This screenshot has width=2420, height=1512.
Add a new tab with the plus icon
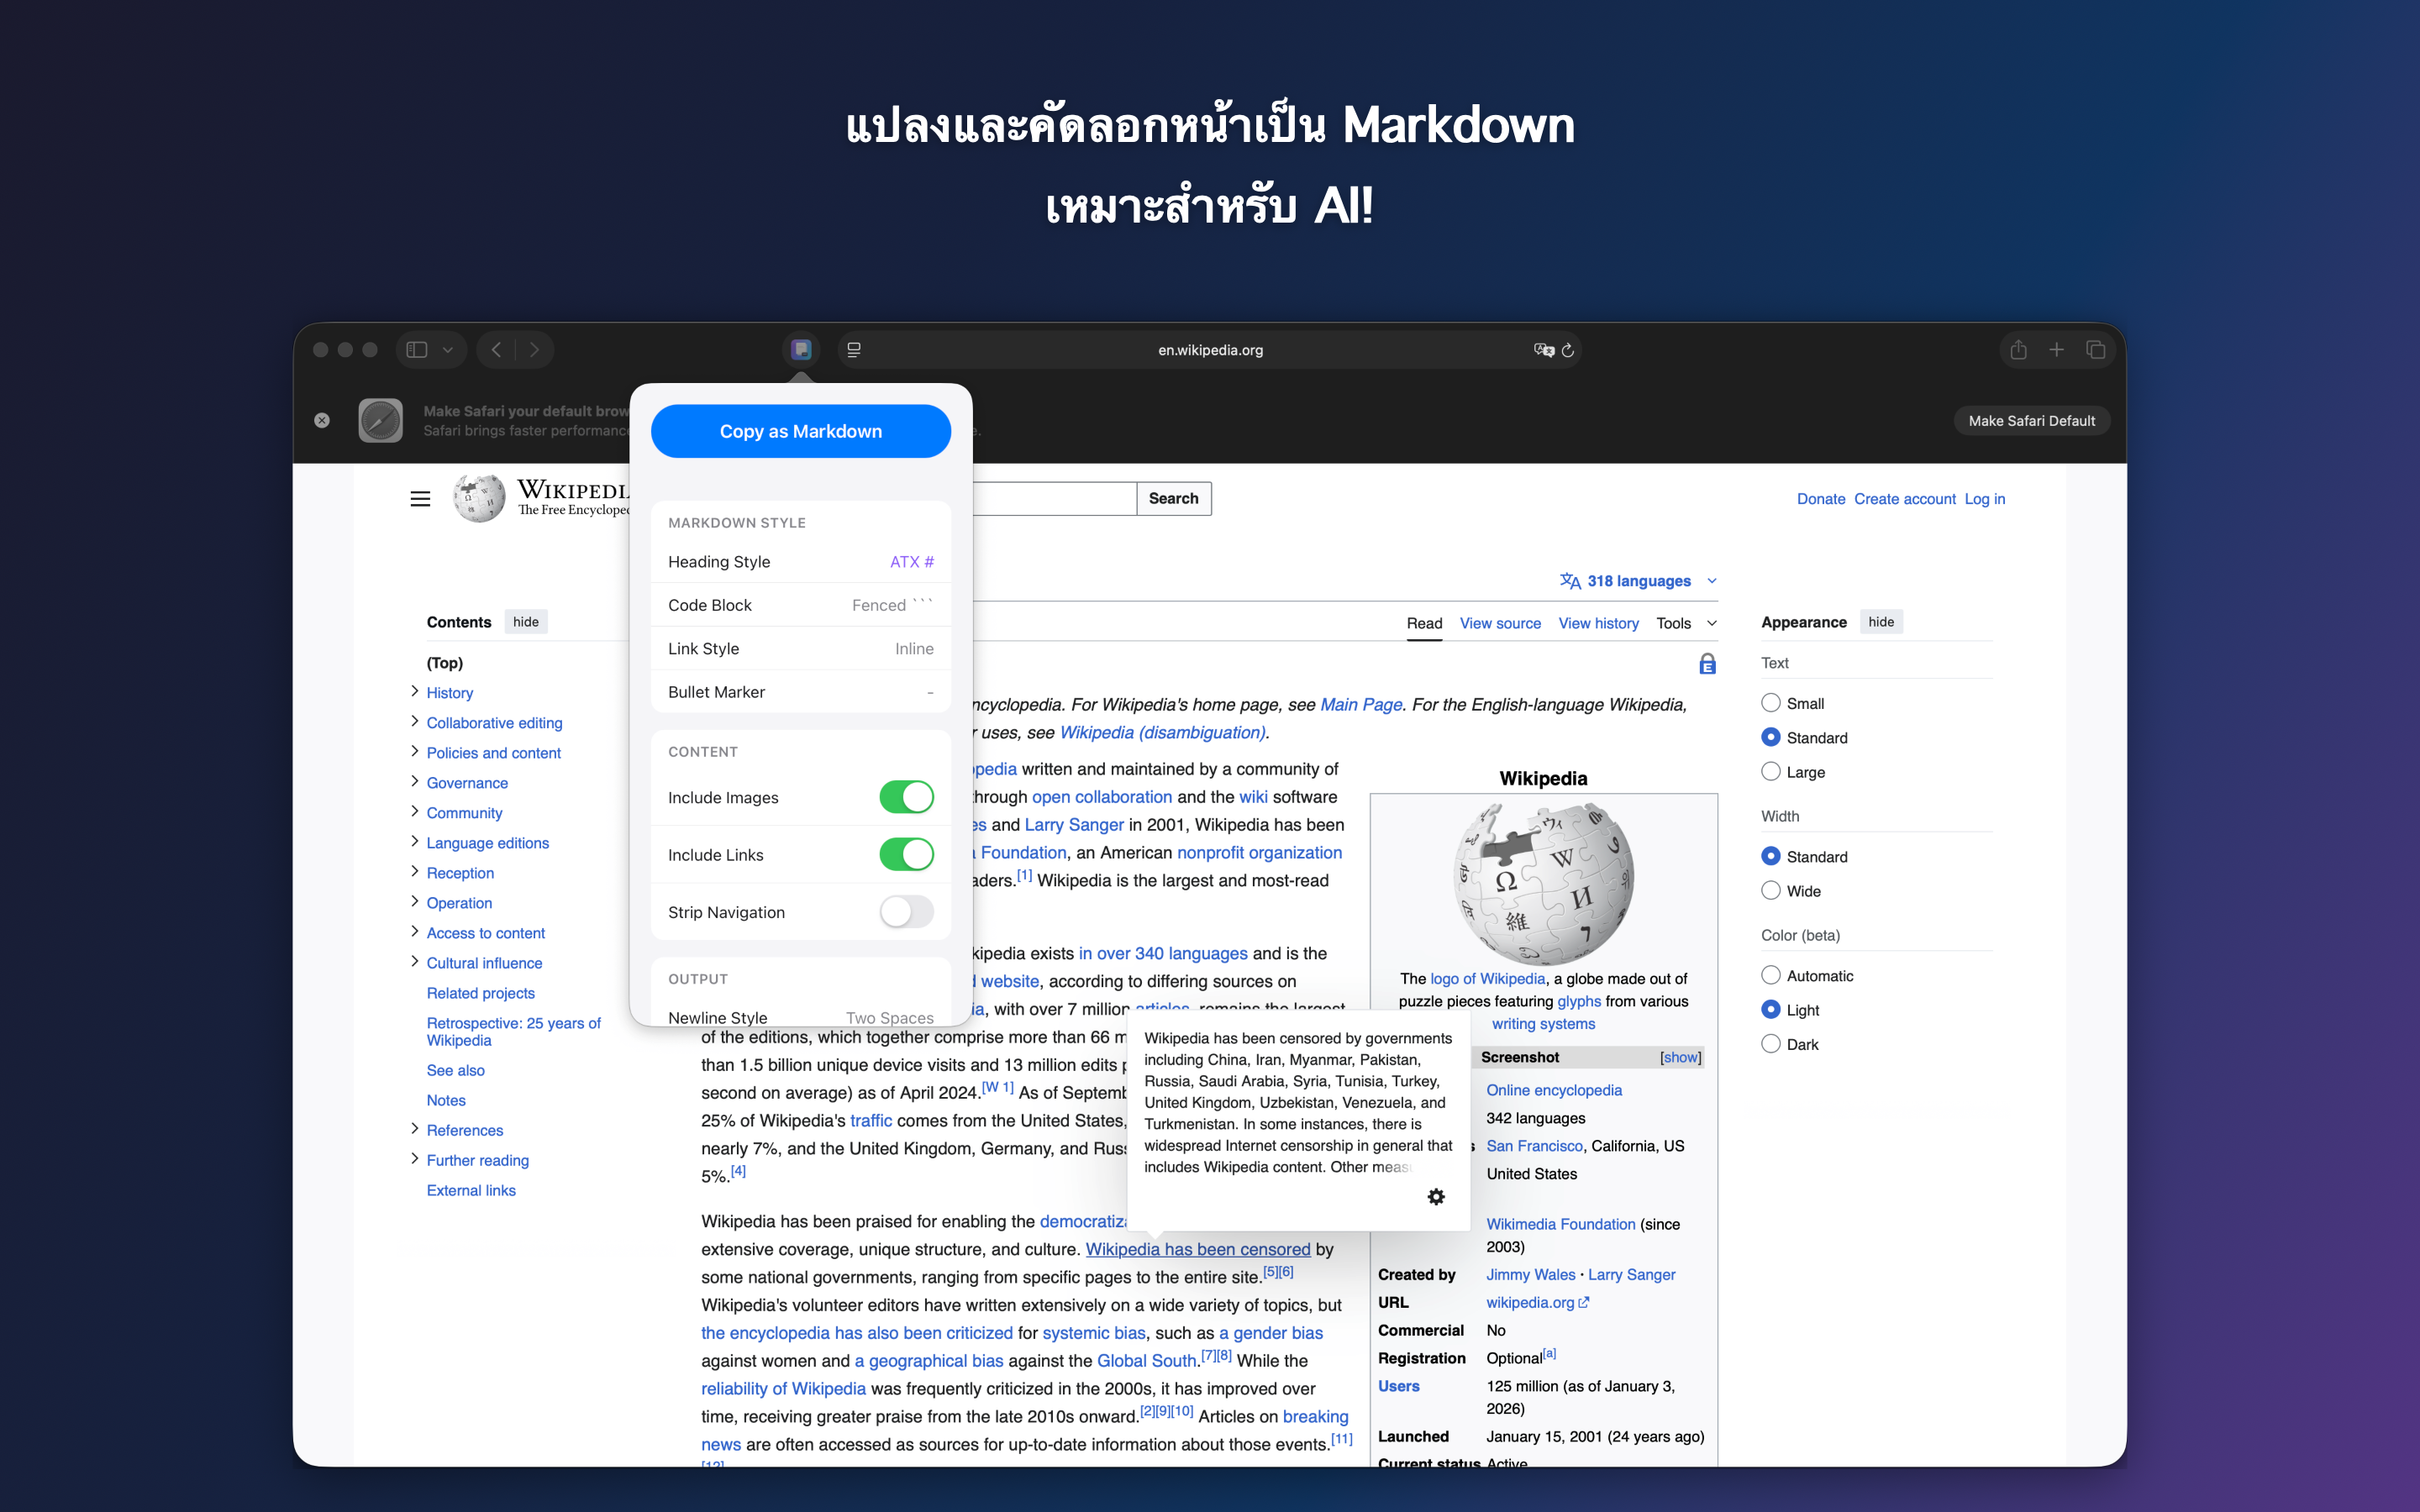2056,350
